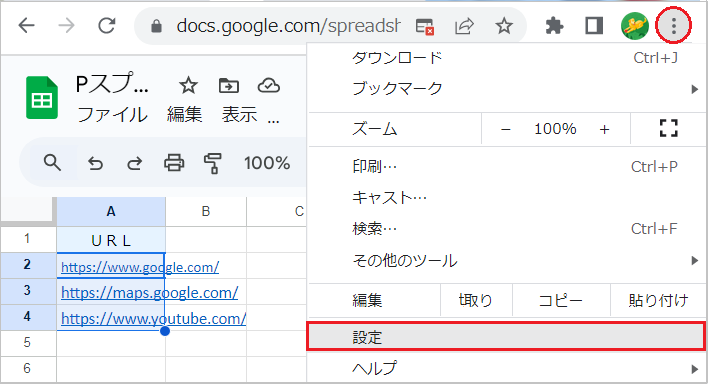Open the Sheets 100% zoom dropdown
The image size is (710, 385).
[267, 163]
